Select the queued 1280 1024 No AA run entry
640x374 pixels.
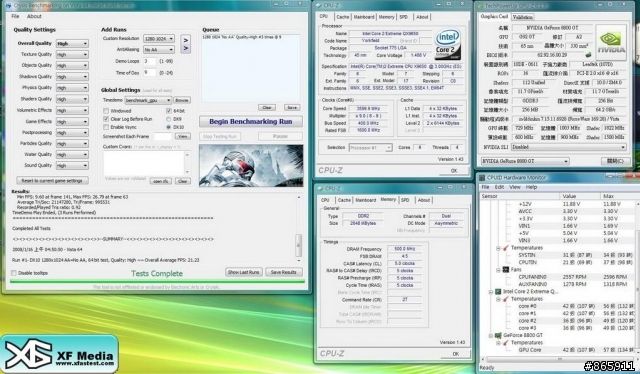242,37
